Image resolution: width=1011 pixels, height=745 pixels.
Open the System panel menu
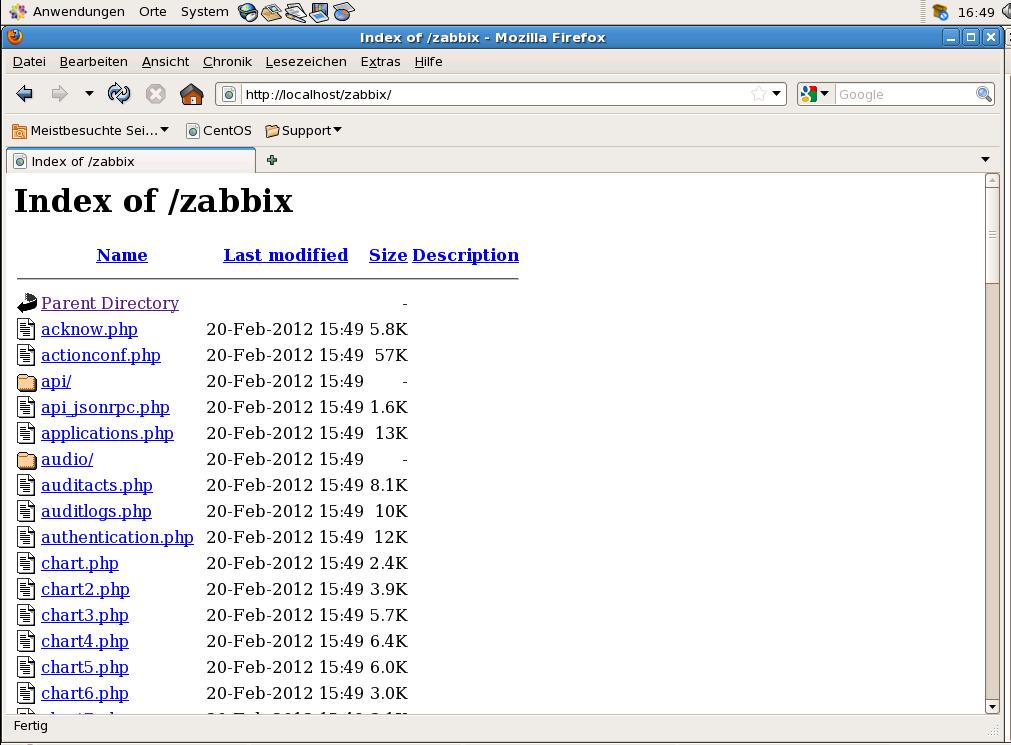pos(204,12)
